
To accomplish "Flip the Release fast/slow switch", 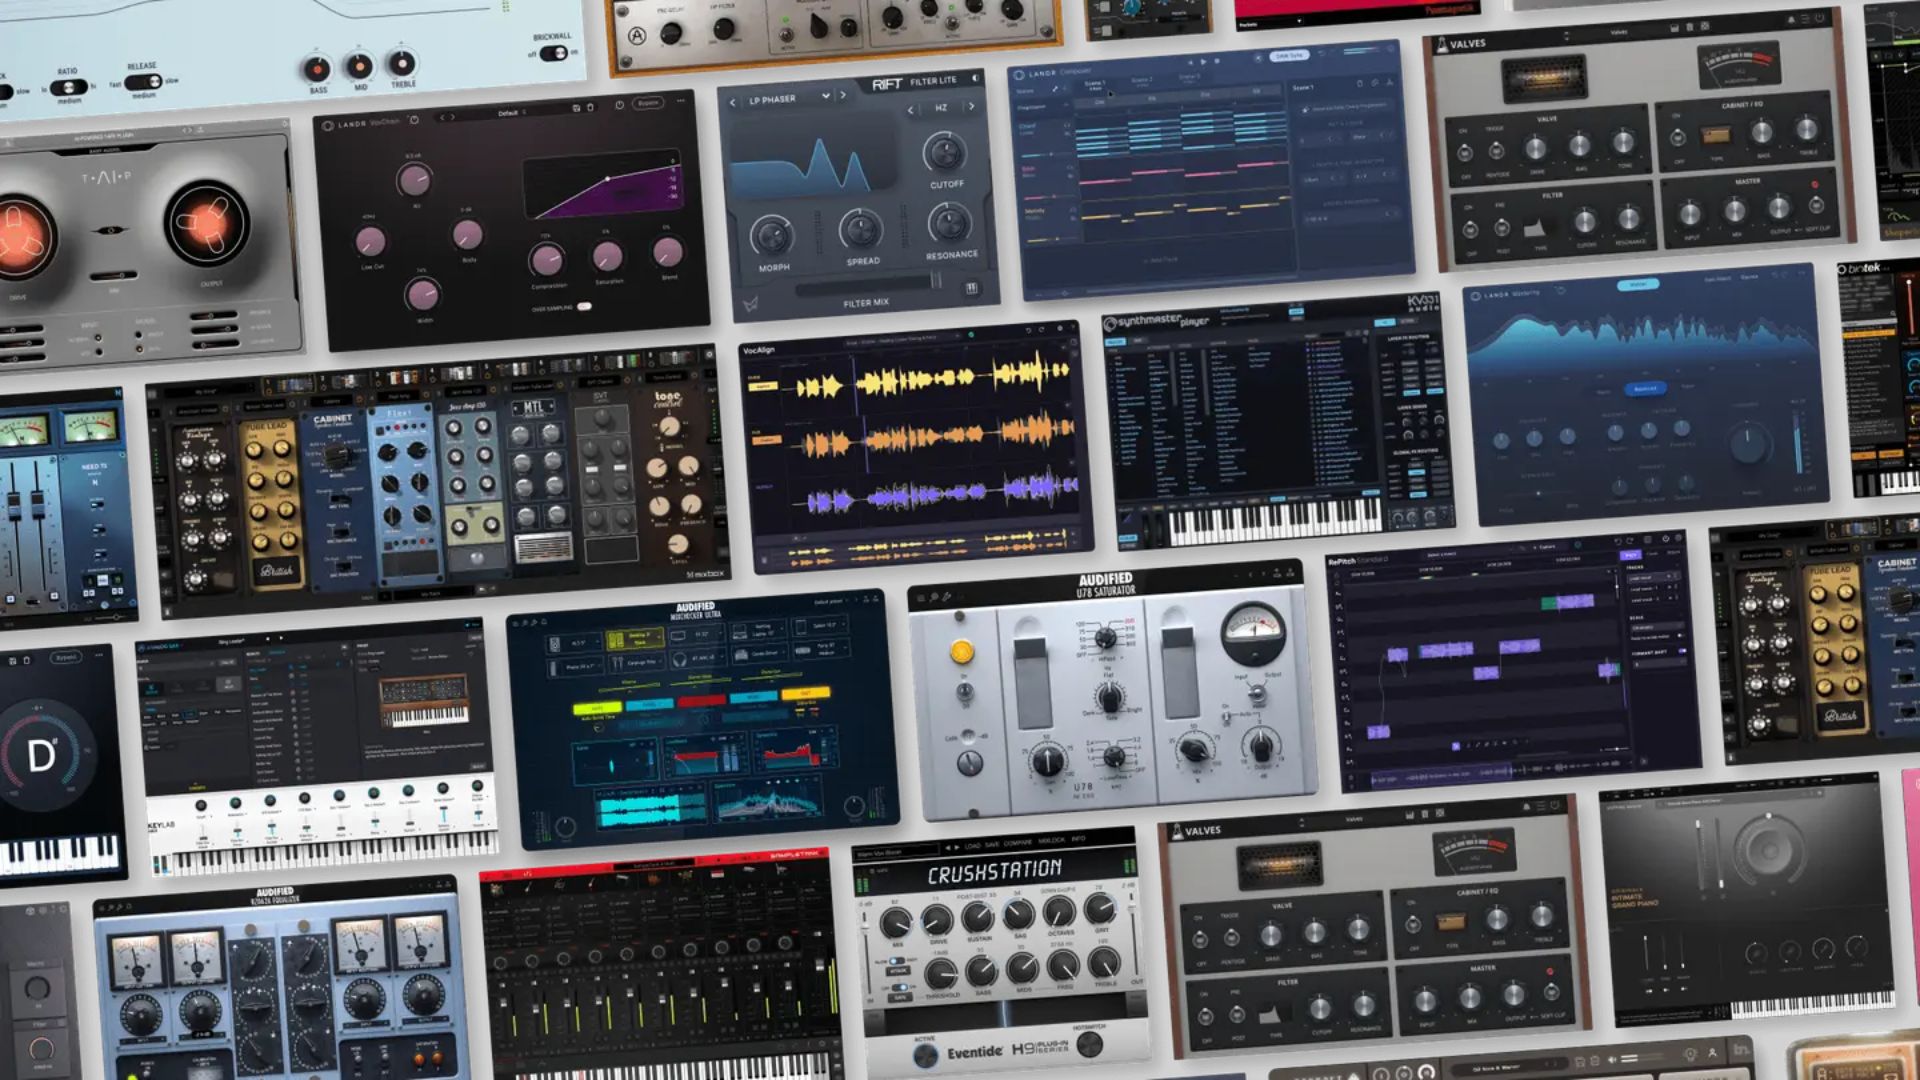I will point(142,82).
